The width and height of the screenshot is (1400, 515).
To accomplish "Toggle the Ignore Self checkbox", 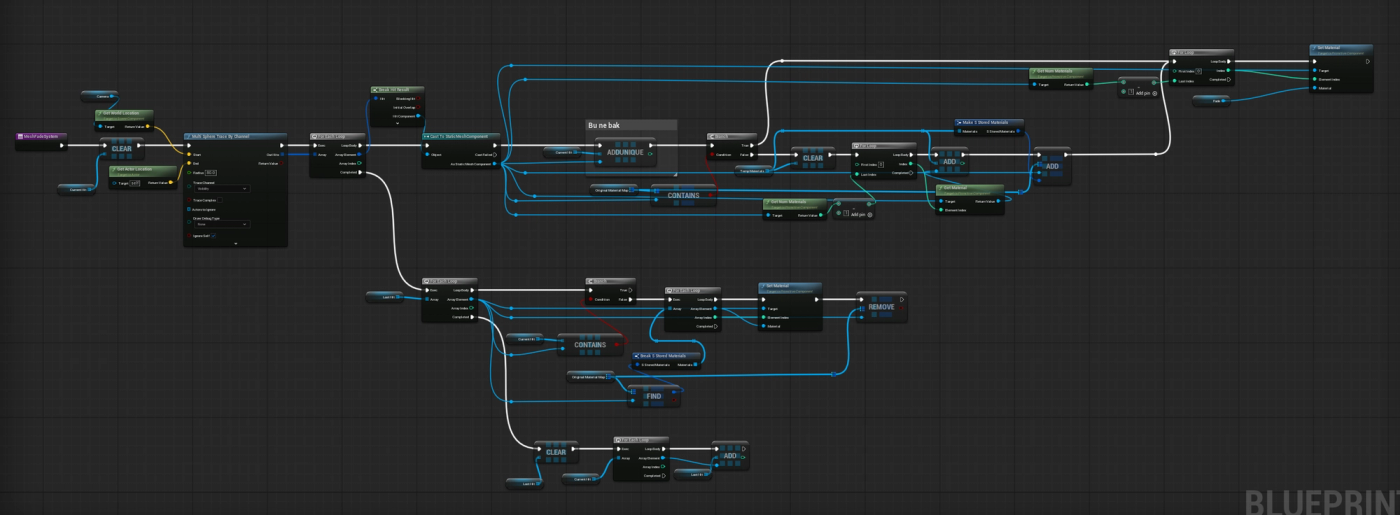I will [x=213, y=236].
